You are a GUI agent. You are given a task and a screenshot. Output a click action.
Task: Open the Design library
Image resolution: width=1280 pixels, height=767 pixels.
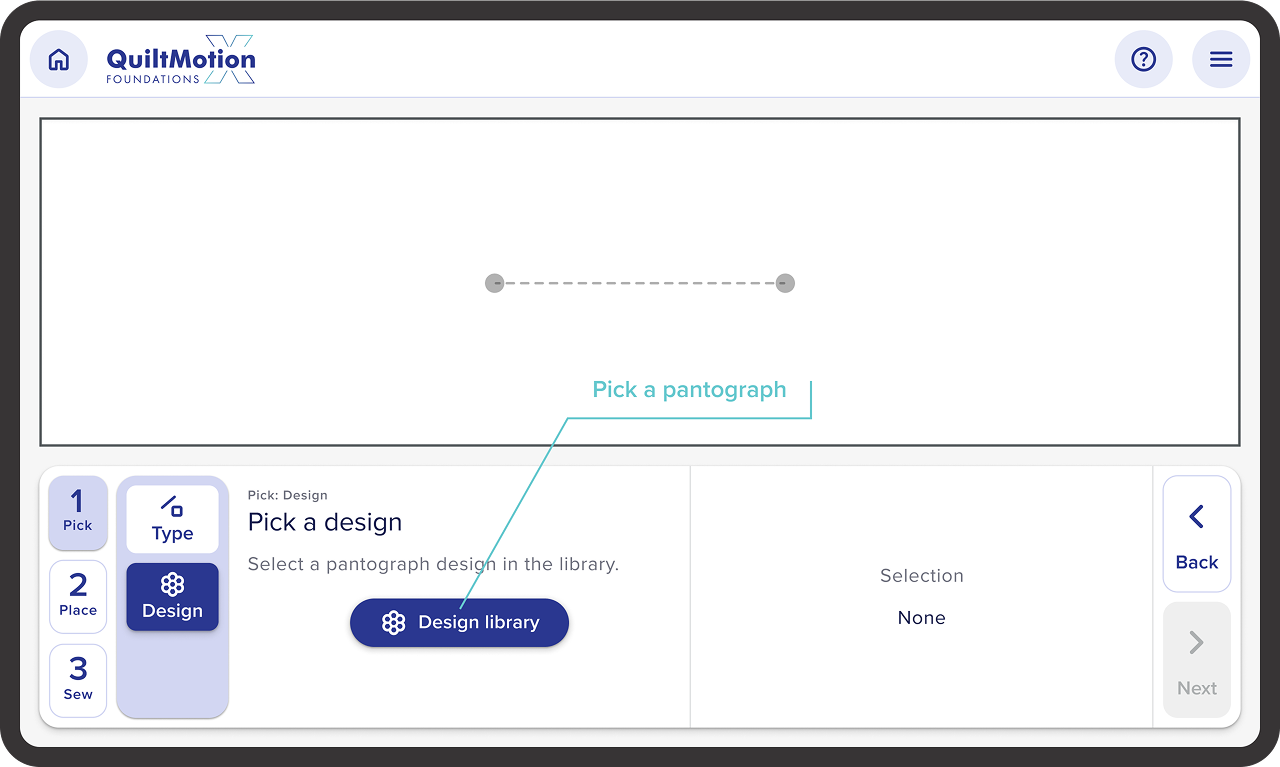[x=459, y=623]
